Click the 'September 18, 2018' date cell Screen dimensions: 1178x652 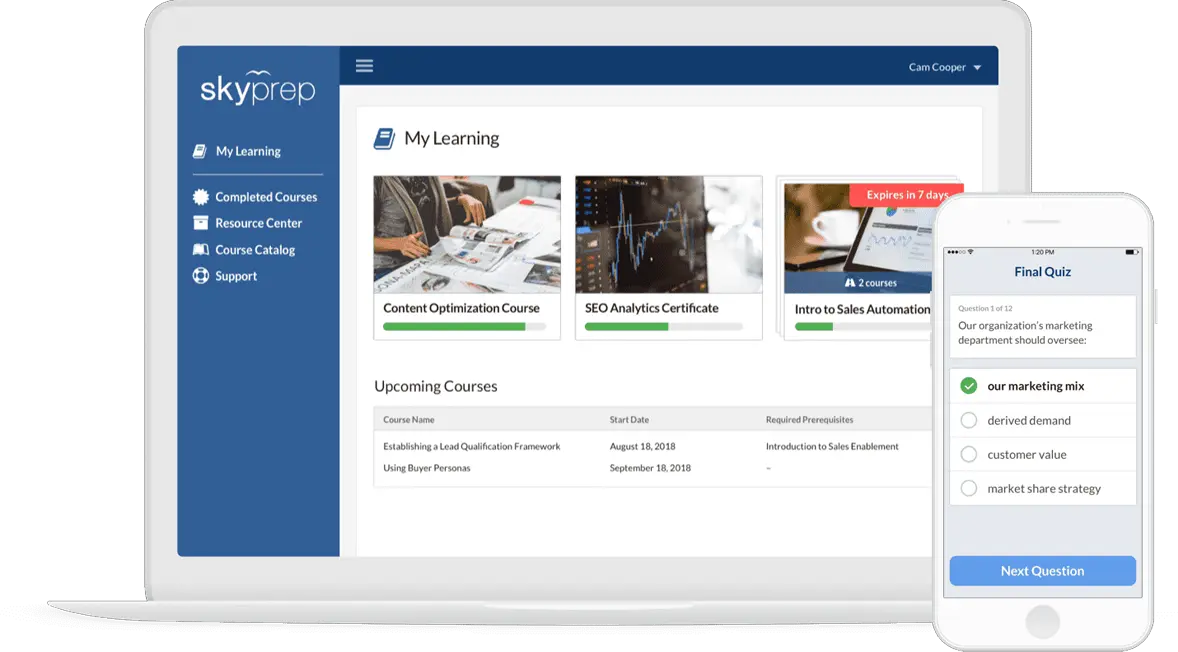[x=650, y=468]
